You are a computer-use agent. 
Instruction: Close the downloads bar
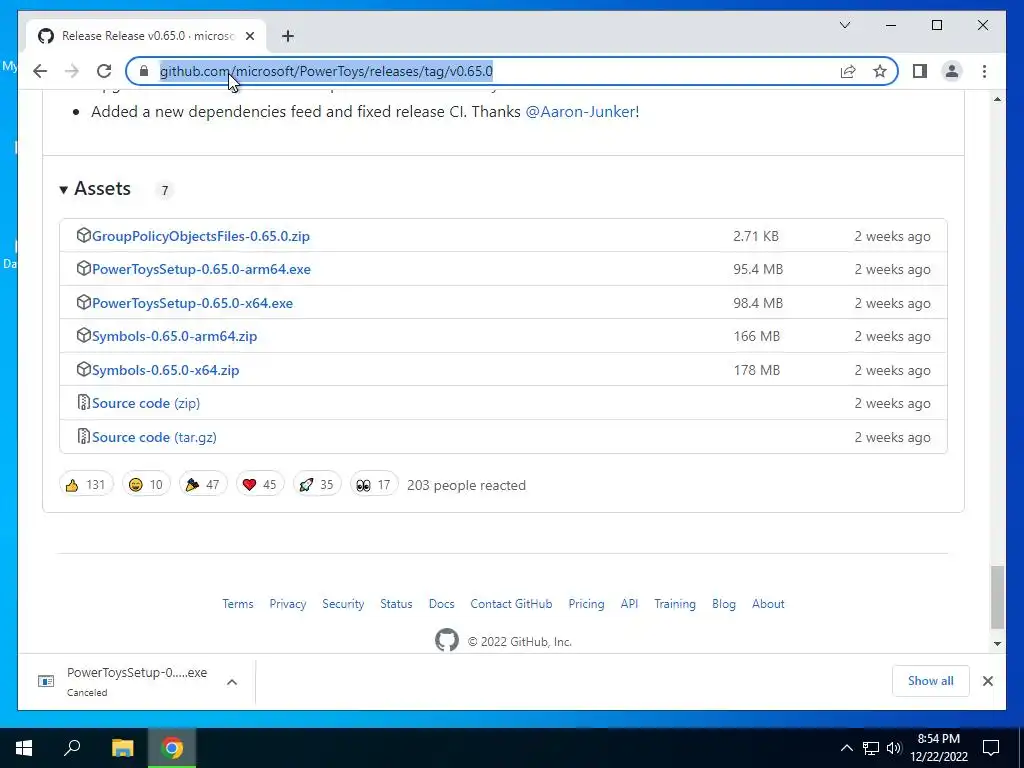coord(987,681)
